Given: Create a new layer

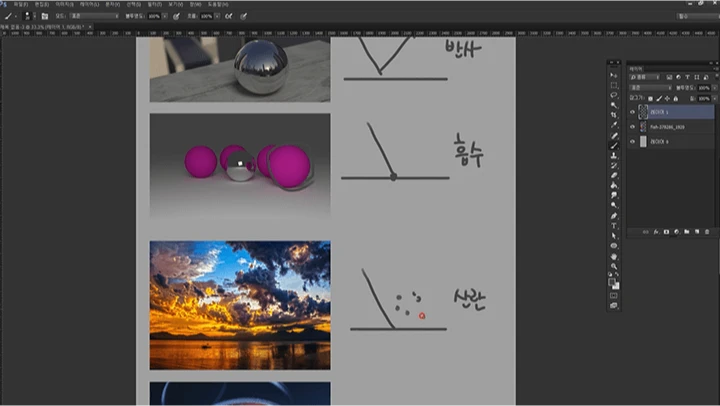Looking at the screenshot, I should point(697,232).
